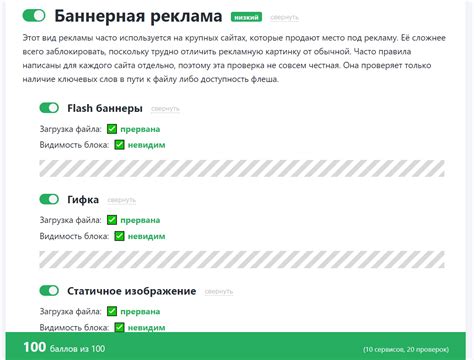Disable the Flash баннеры switch
The image size is (474, 360).
49,108
